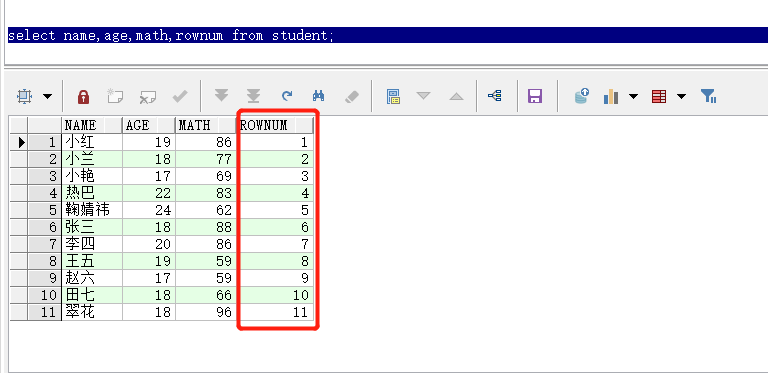Click the MATH value 62 in 鞠婧祎's row
This screenshot has height=373, width=768.
pyautogui.click(x=205, y=210)
